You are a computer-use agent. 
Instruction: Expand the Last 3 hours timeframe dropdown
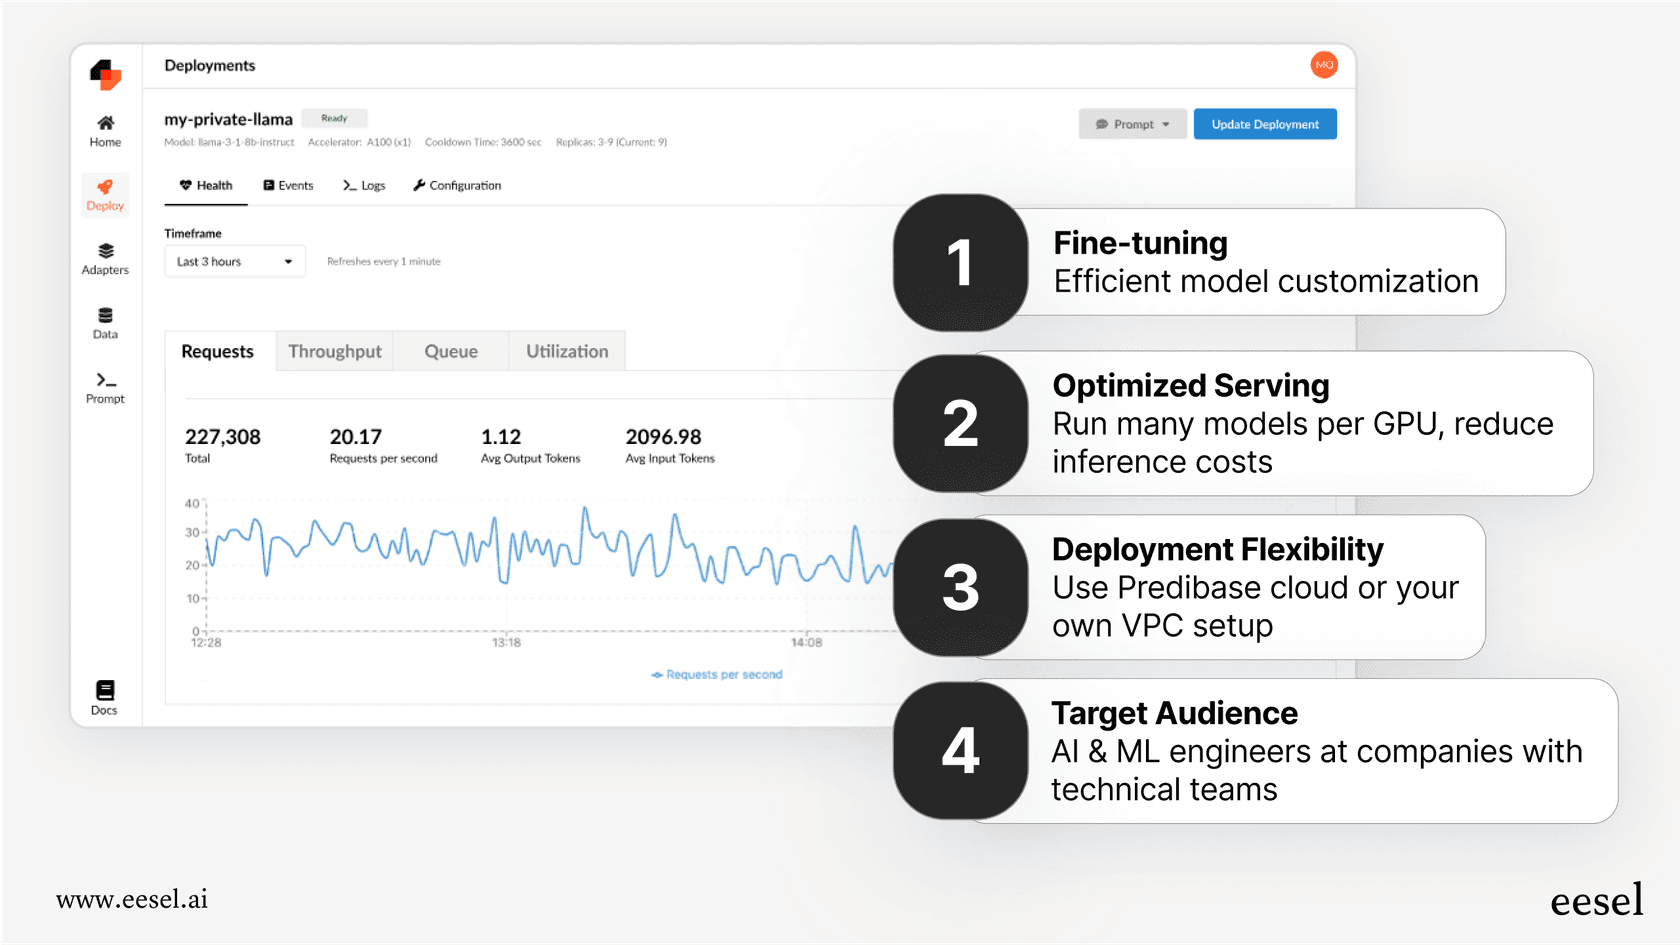click(234, 262)
